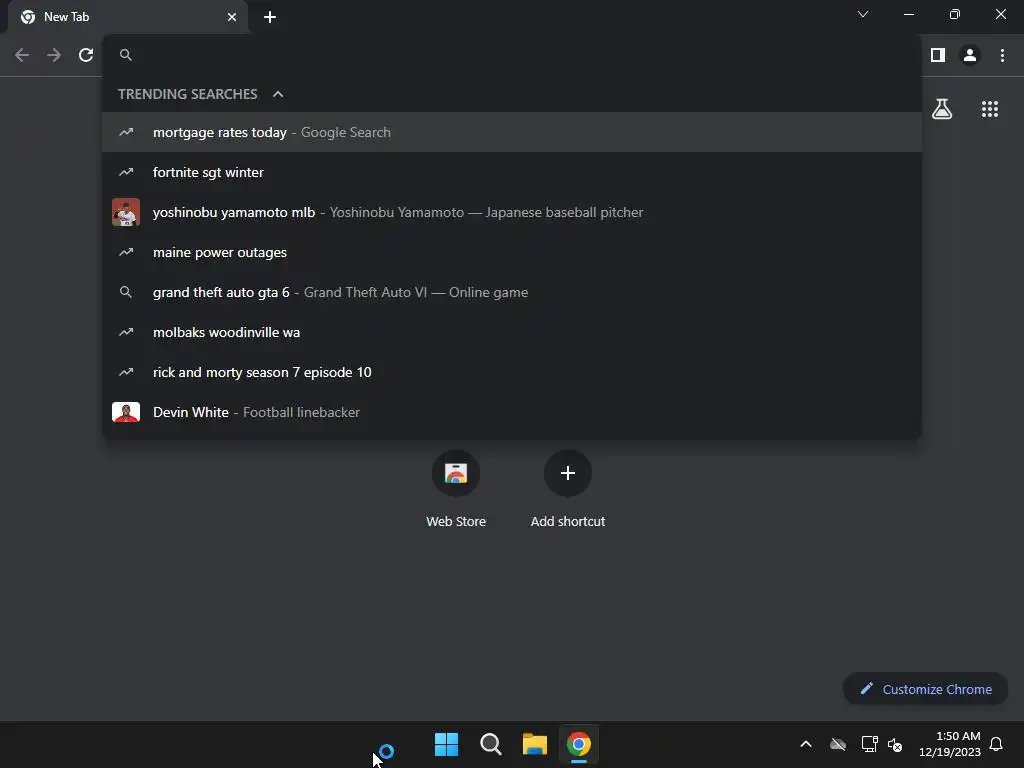This screenshot has height=768, width=1024.
Task: Show hidden system tray icons
Action: 806,744
